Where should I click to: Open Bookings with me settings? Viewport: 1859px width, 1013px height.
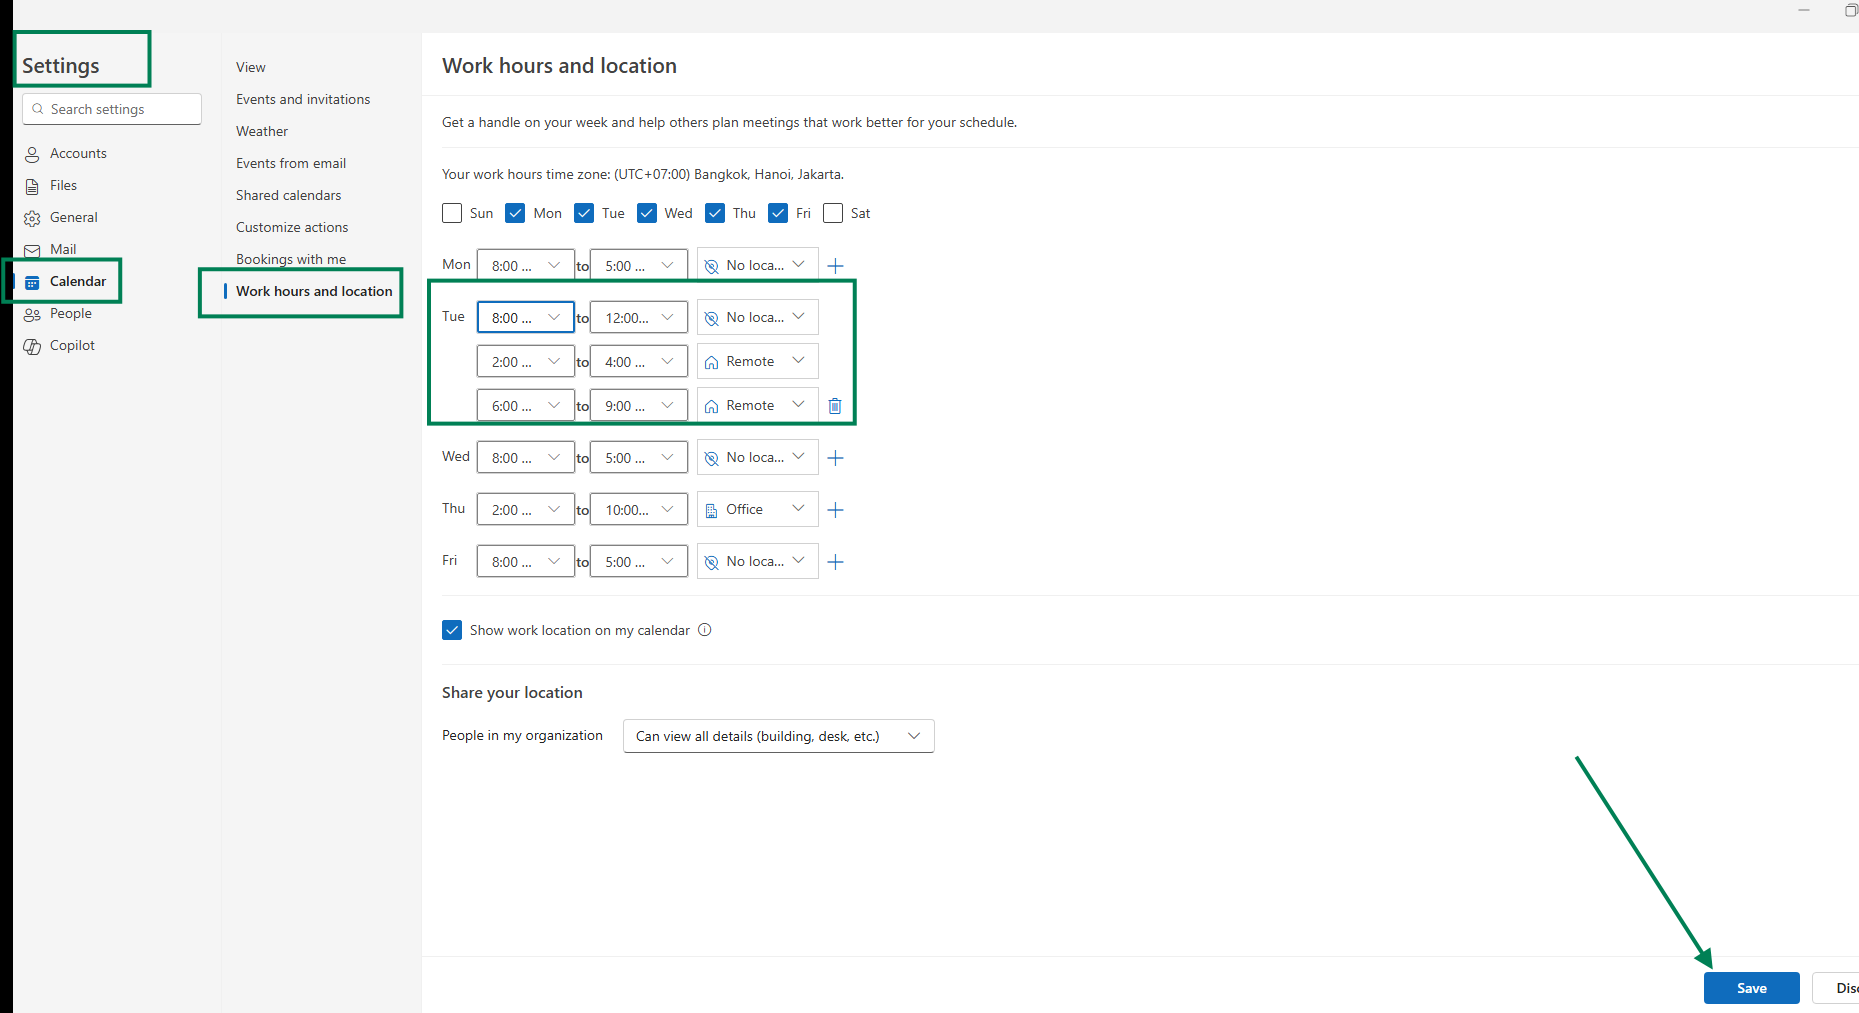pyautogui.click(x=291, y=259)
